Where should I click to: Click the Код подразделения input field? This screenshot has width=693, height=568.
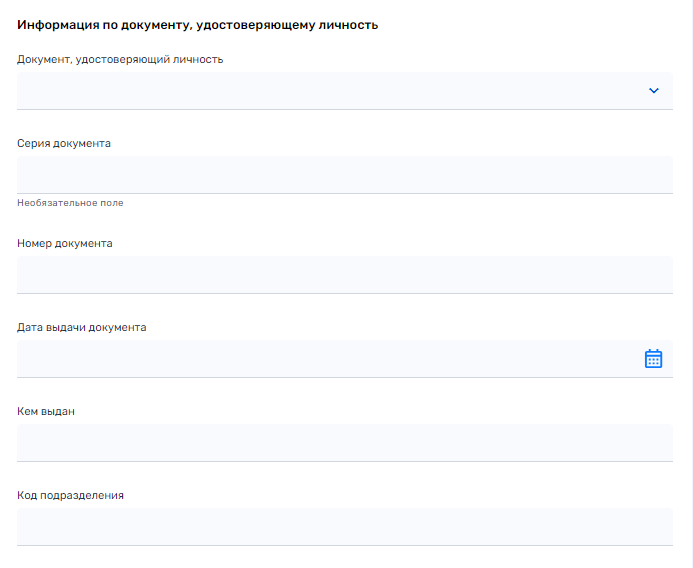click(345, 526)
